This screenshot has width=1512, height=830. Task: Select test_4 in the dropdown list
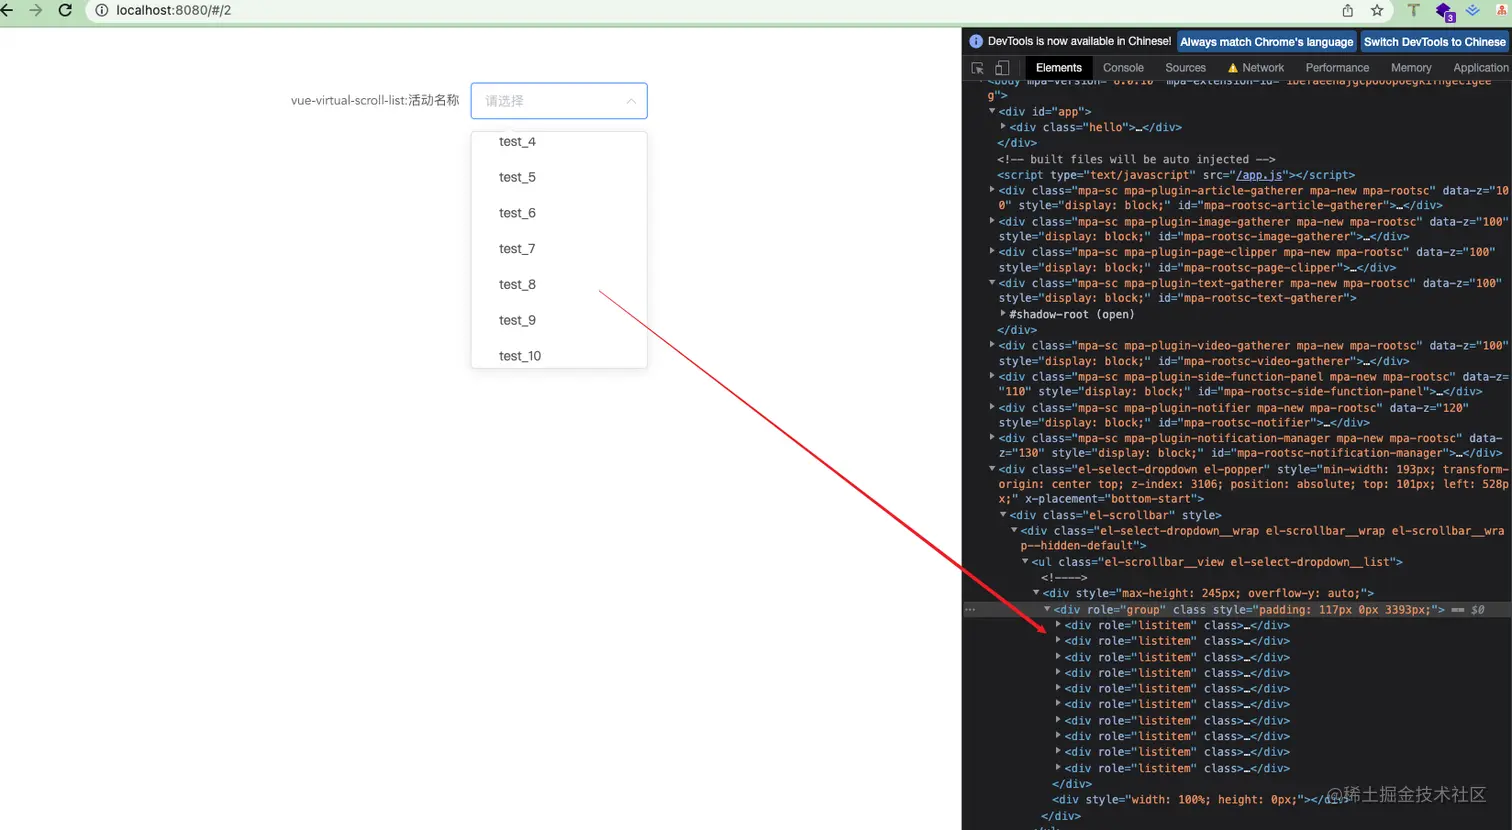(x=559, y=142)
